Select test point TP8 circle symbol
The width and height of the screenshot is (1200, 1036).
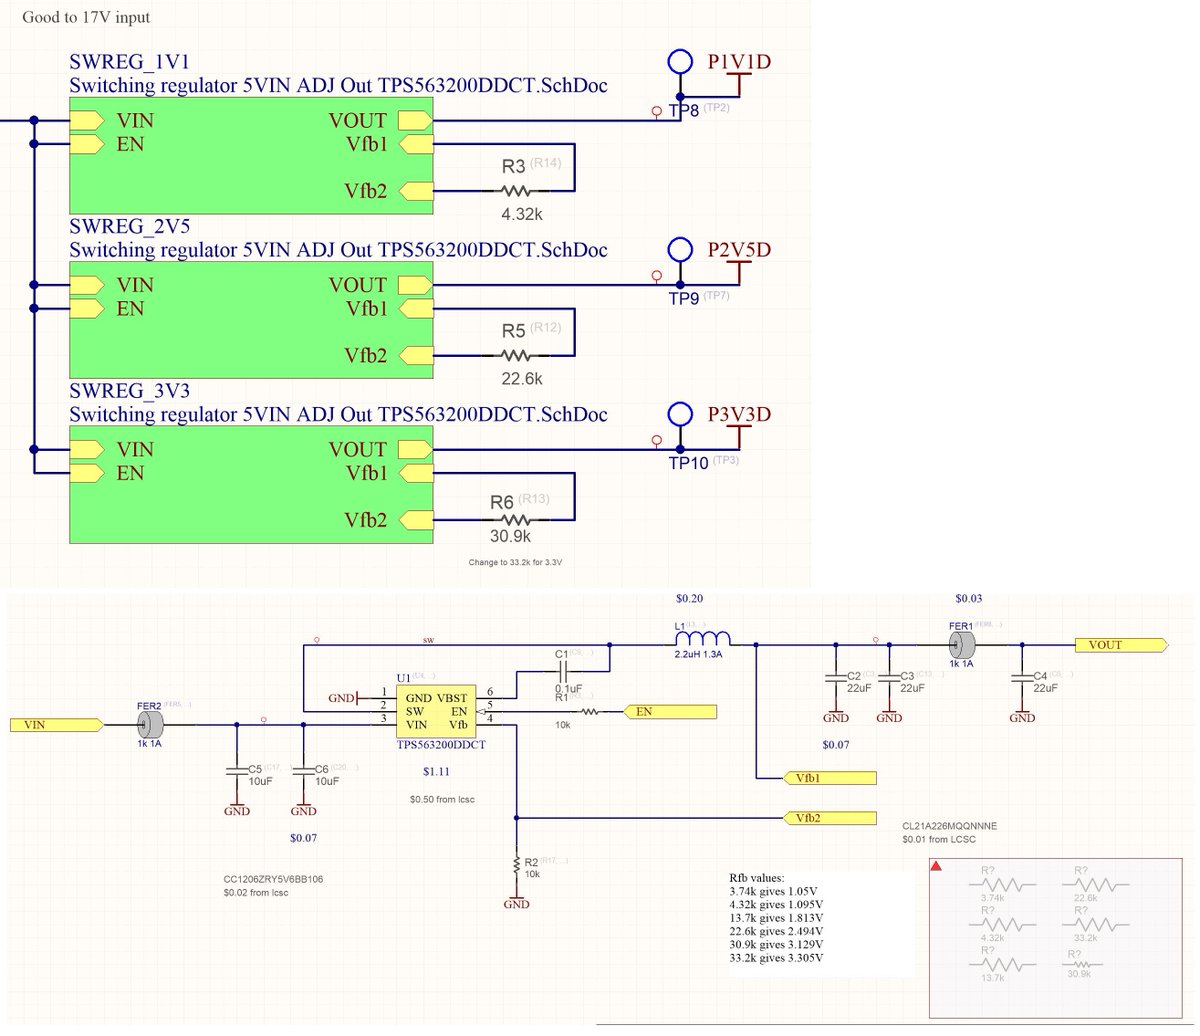(x=681, y=60)
